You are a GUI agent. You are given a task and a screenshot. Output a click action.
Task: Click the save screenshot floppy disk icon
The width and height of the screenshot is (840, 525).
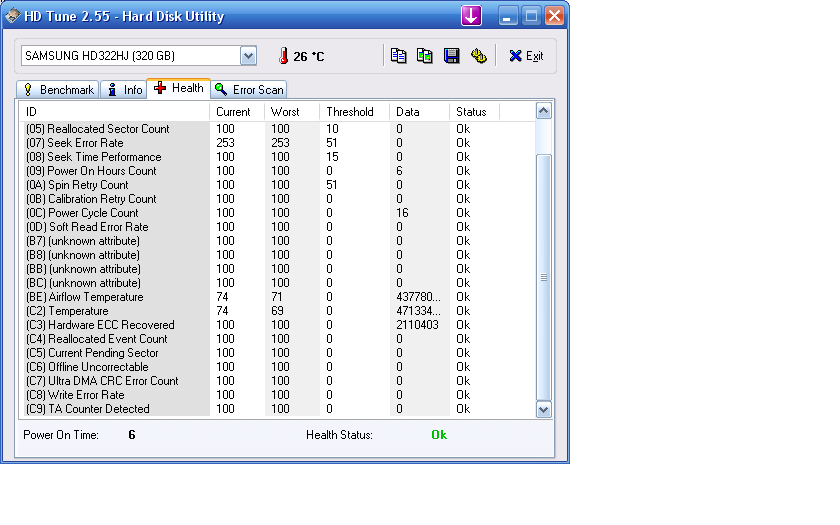click(452, 56)
